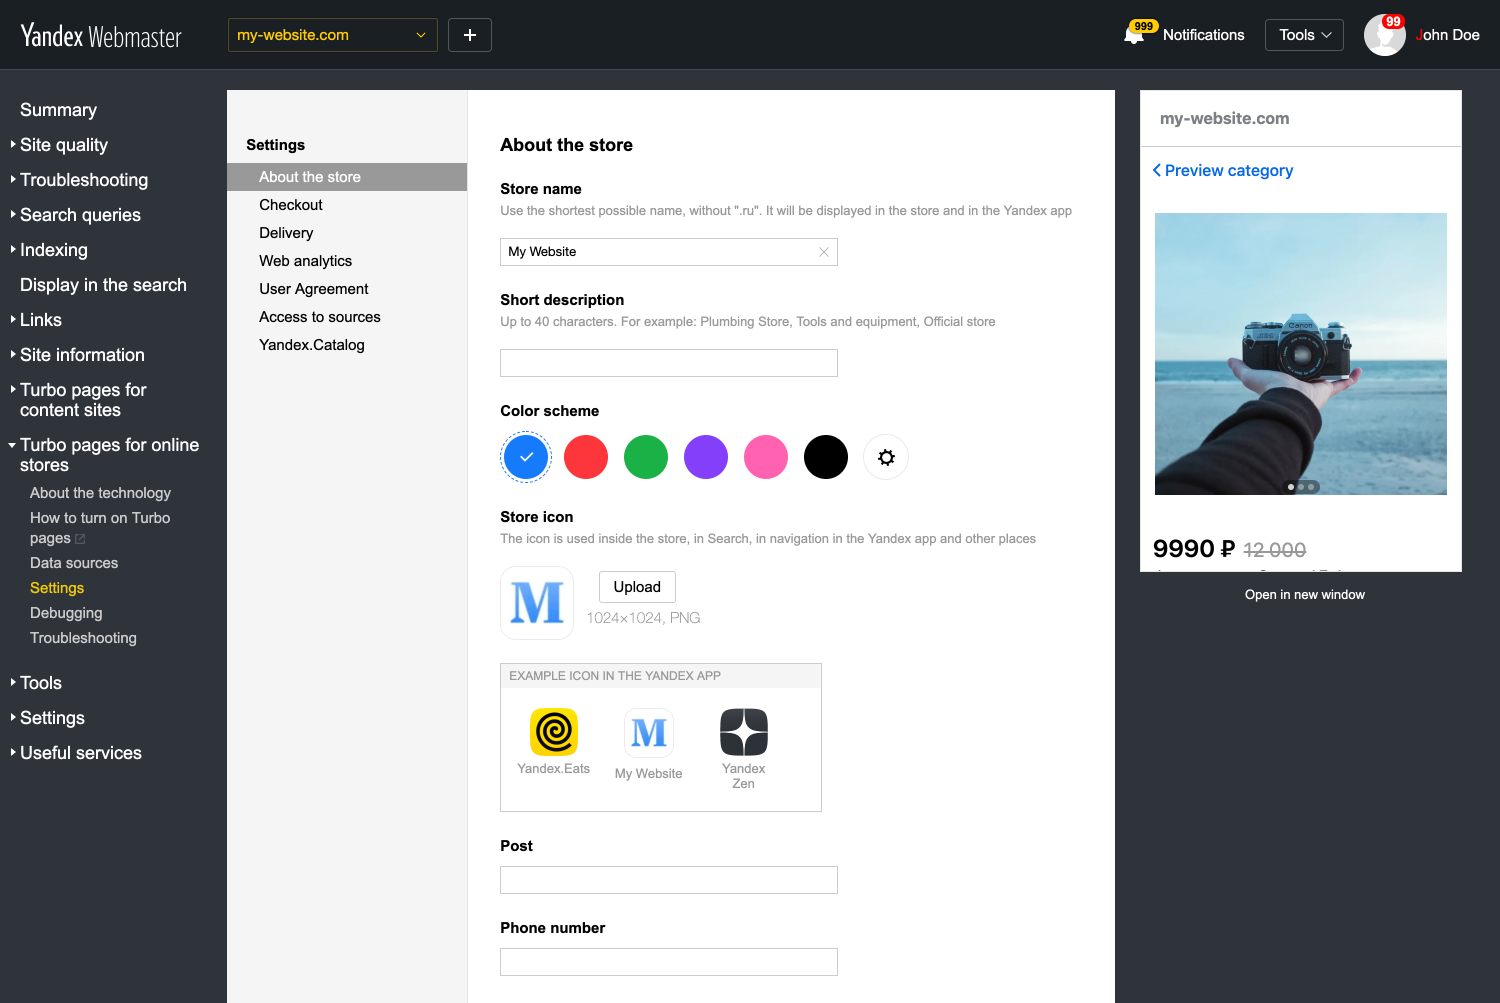This screenshot has height=1003, width=1500.
Task: Expand the Tools sidebar section
Action: point(41,683)
